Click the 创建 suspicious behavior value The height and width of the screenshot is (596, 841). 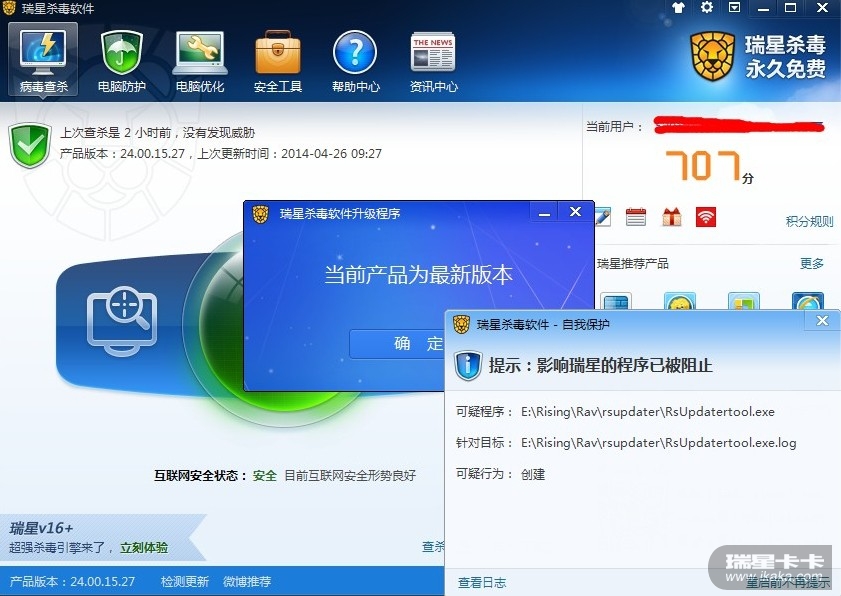[x=533, y=474]
